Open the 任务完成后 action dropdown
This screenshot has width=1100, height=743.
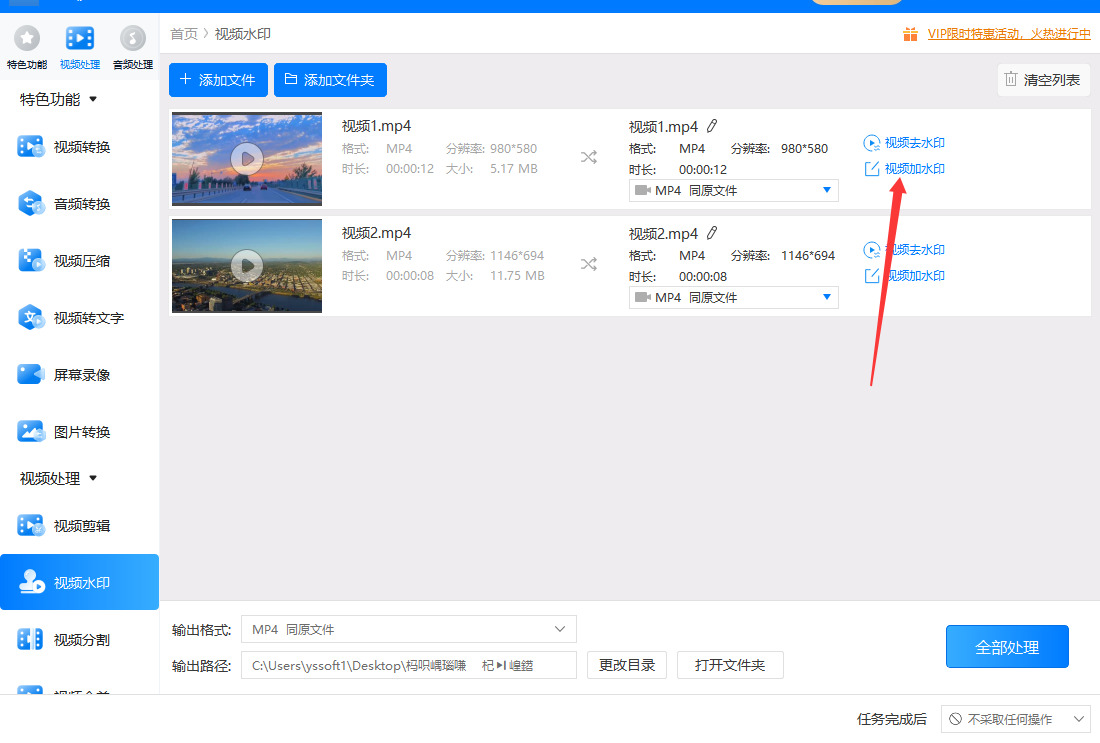point(1016,719)
